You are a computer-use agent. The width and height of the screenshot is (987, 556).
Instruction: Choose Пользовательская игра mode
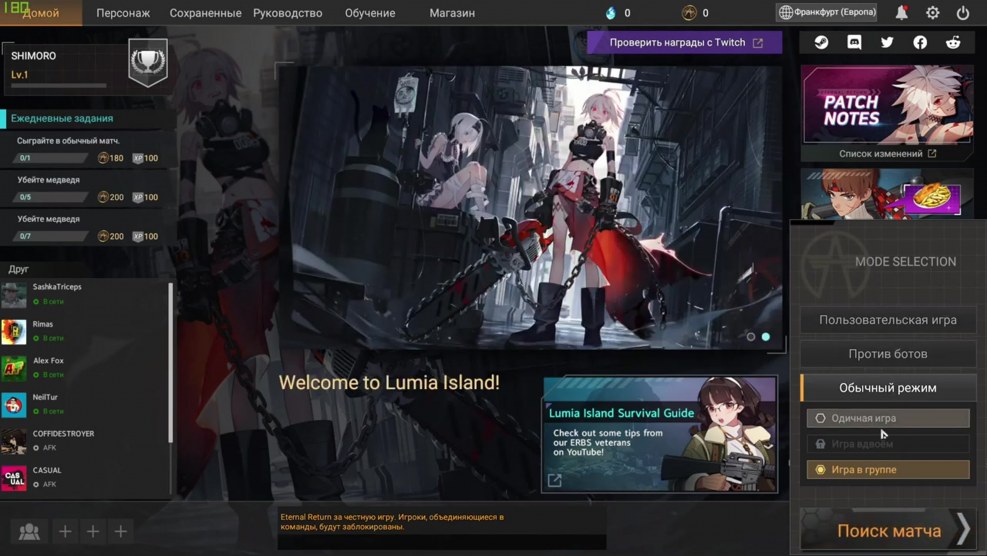[888, 320]
